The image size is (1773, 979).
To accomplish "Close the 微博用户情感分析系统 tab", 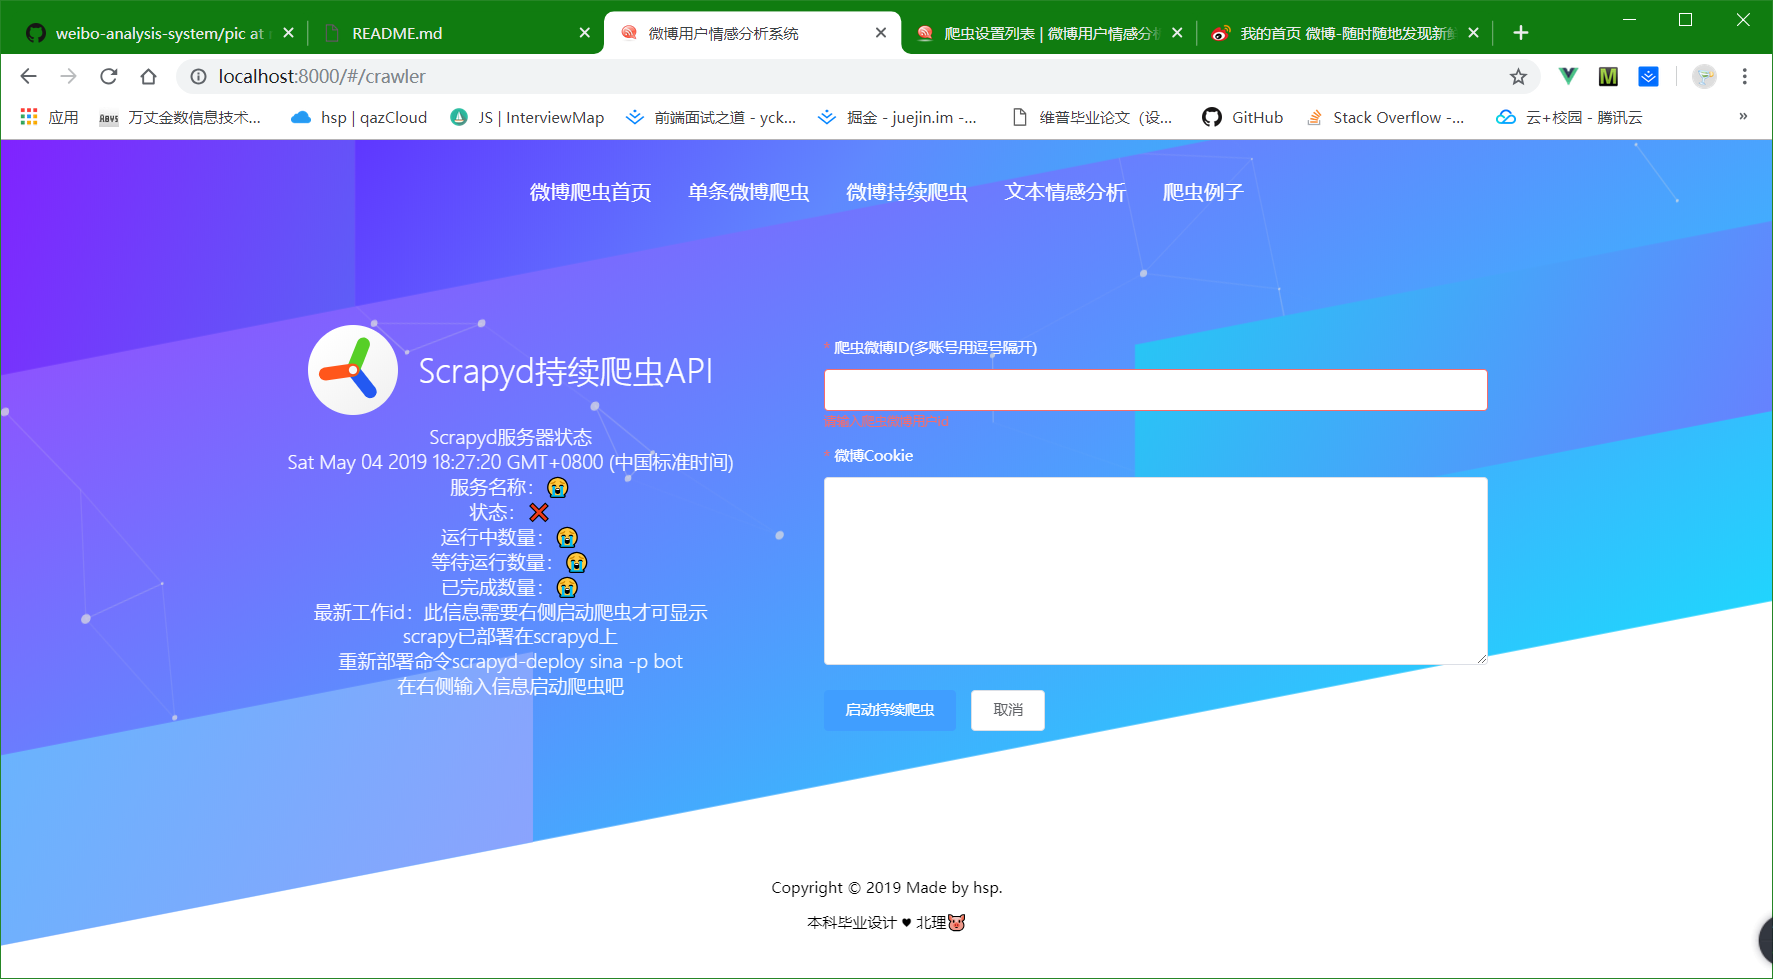I will coord(881,33).
